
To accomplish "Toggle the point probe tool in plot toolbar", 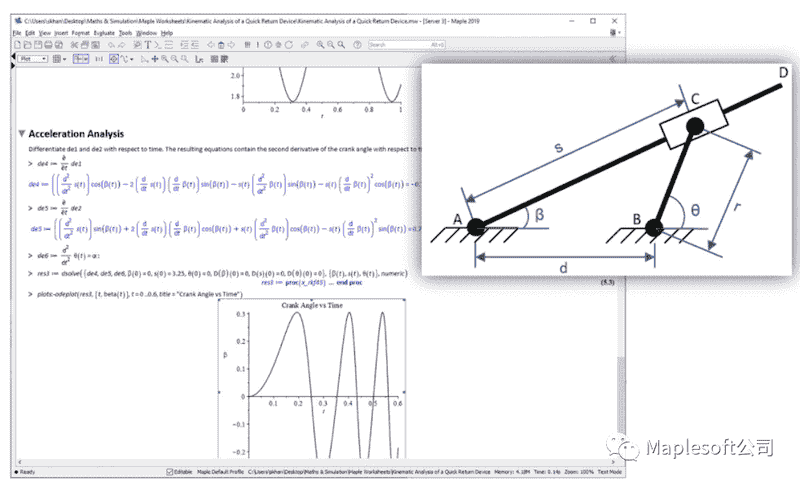I will tap(114, 59).
